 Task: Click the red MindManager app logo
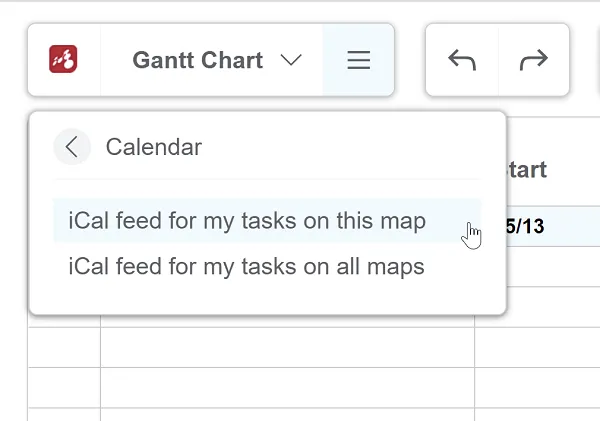(63, 60)
